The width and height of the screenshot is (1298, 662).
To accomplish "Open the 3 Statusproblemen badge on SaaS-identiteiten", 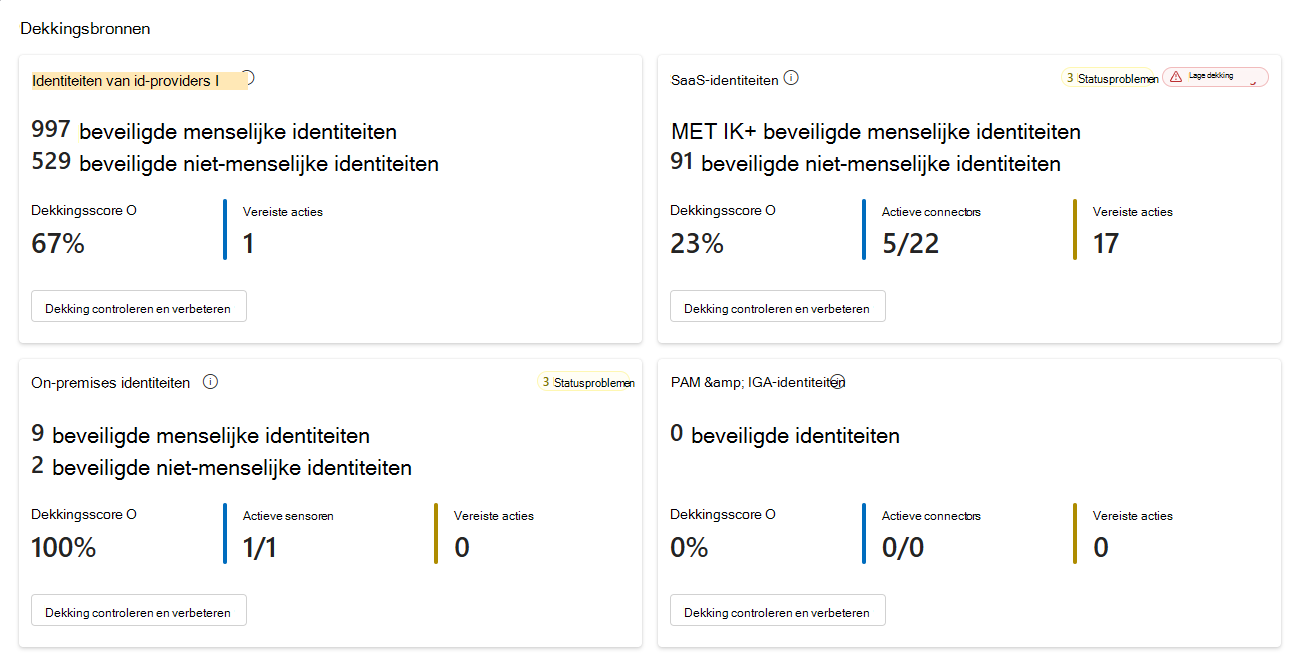I will (x=1112, y=76).
